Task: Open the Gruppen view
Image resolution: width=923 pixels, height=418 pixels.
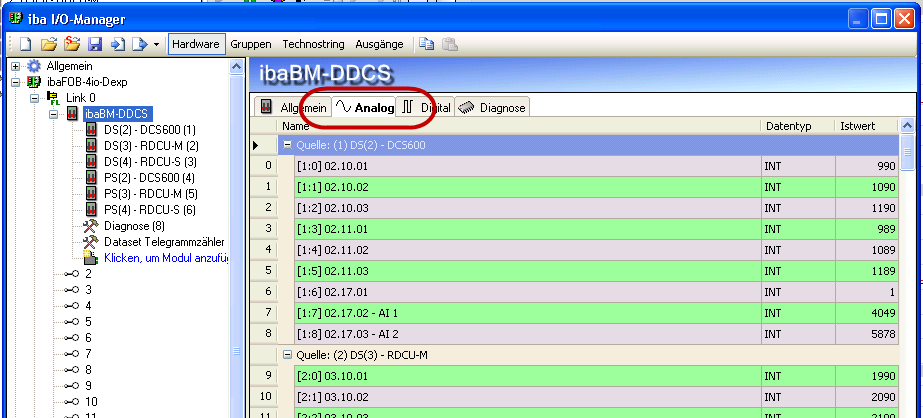Action: [x=251, y=44]
